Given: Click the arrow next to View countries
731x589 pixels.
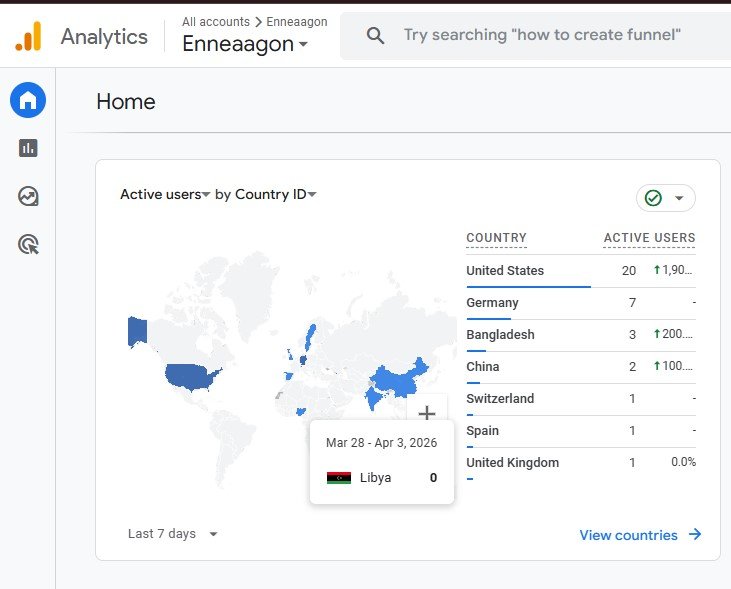Looking at the screenshot, I should click(x=695, y=534).
